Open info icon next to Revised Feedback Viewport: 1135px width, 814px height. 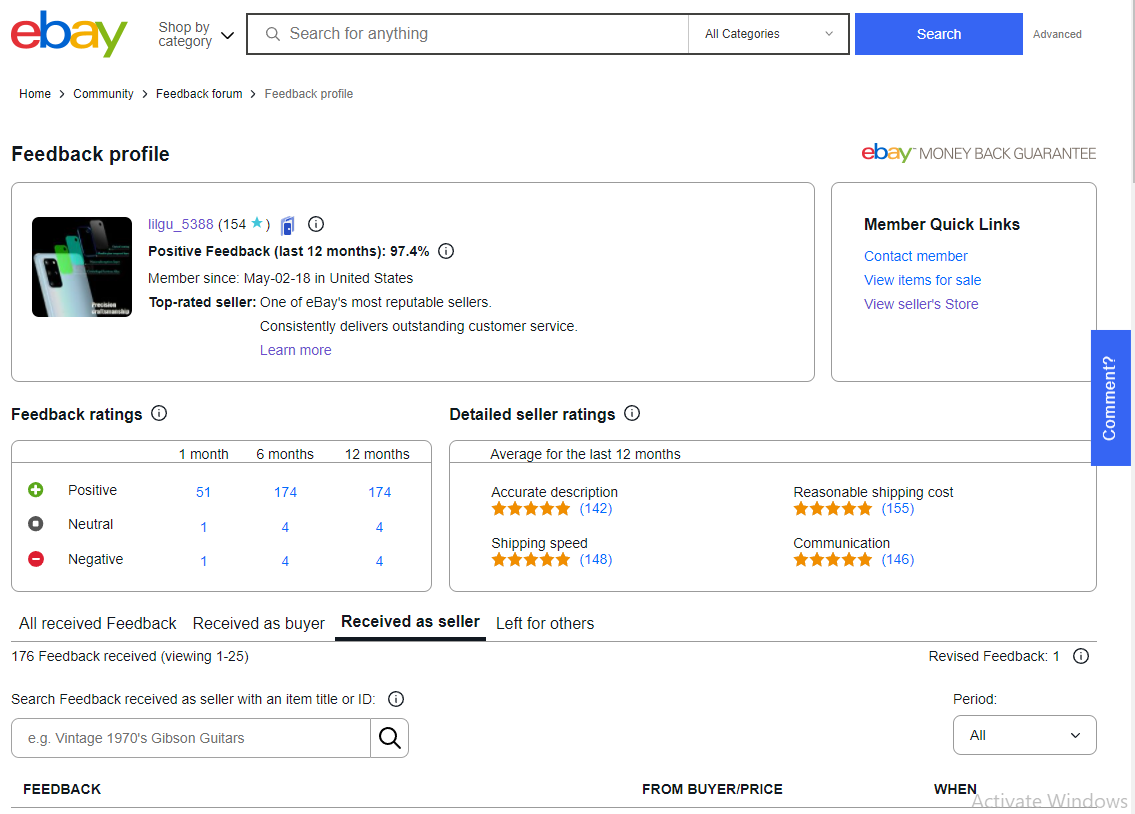click(1081, 656)
